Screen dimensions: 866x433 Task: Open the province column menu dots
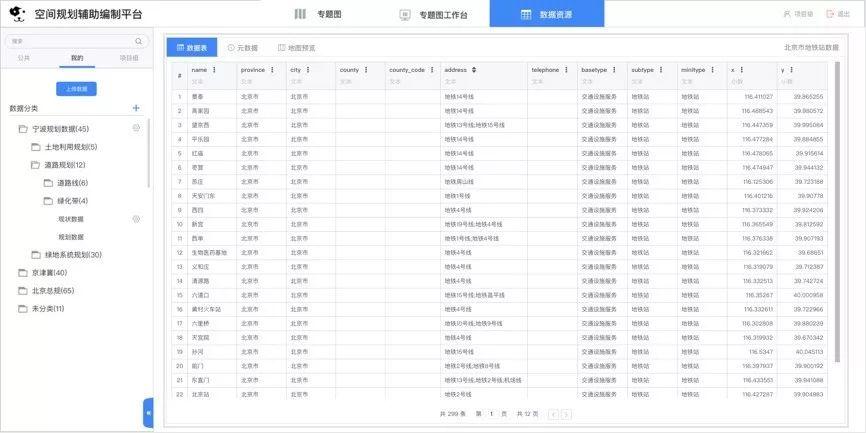point(272,70)
